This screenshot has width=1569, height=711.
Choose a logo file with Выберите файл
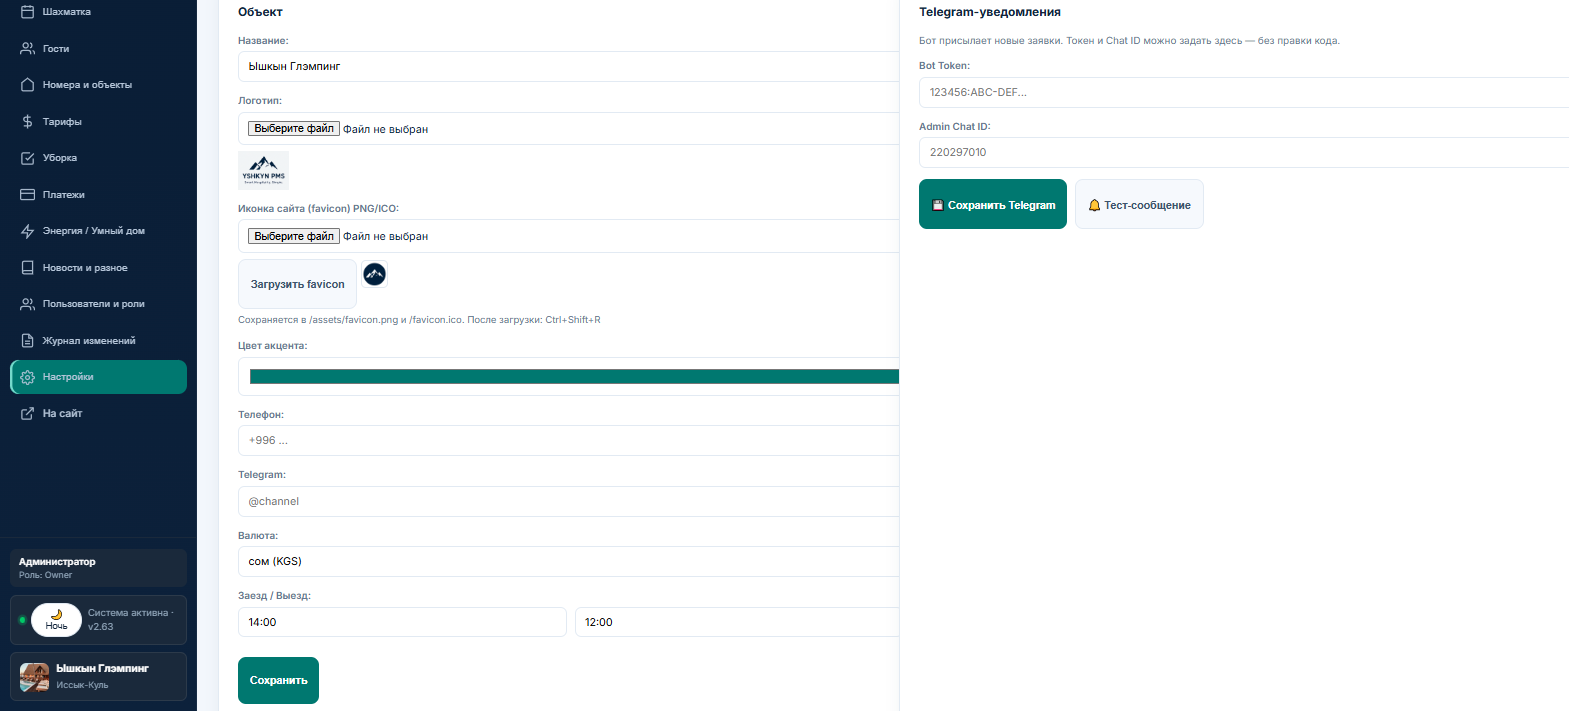294,128
